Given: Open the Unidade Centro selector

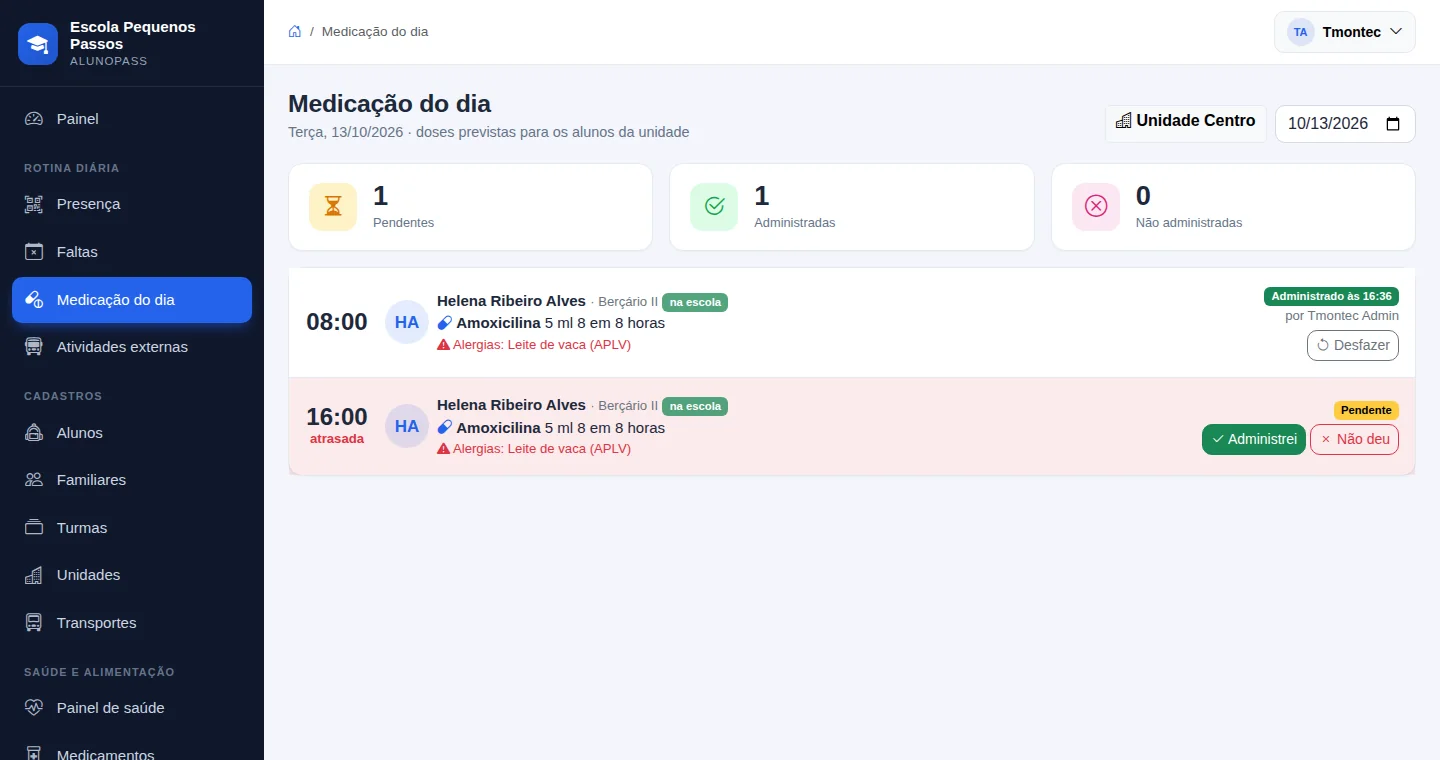Looking at the screenshot, I should pyautogui.click(x=1186, y=122).
